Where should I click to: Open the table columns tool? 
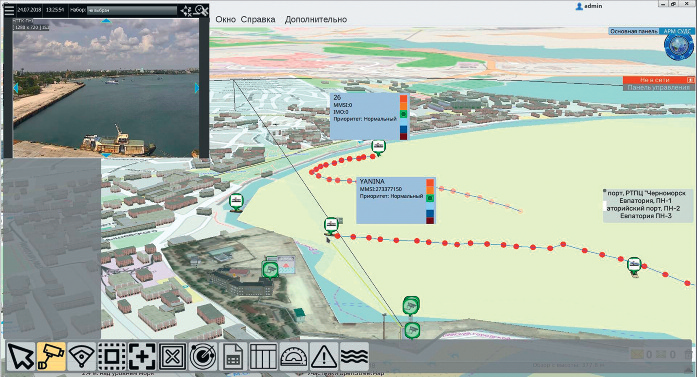(263, 356)
